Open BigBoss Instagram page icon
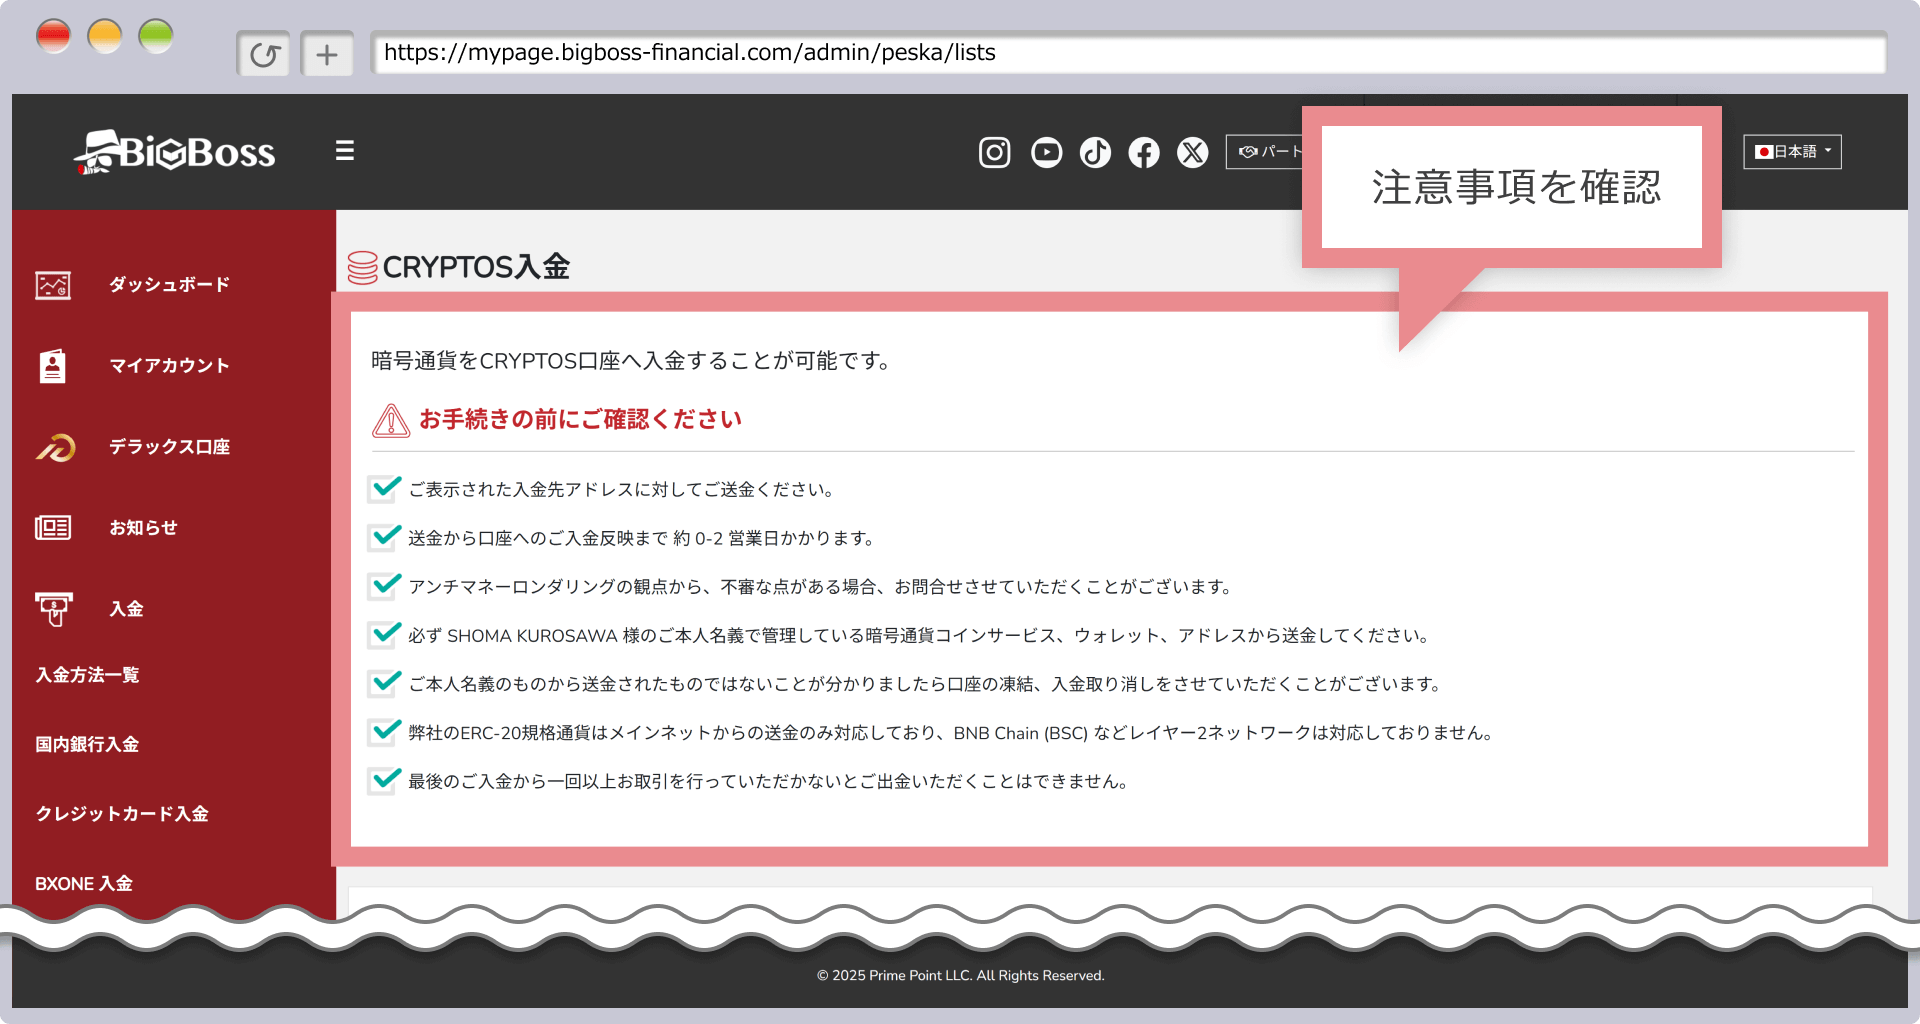Viewport: 1920px width, 1024px height. click(x=994, y=152)
